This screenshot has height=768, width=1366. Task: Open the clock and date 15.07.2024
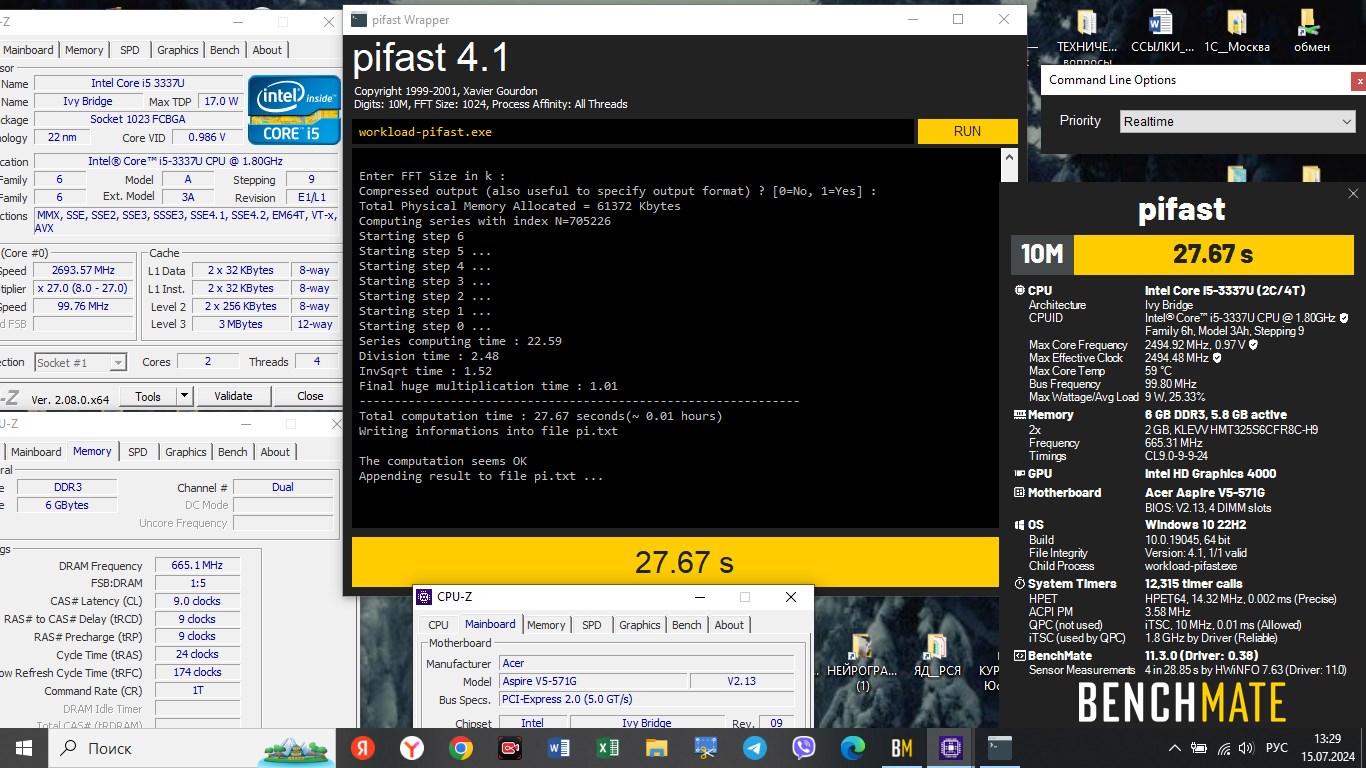1328,747
